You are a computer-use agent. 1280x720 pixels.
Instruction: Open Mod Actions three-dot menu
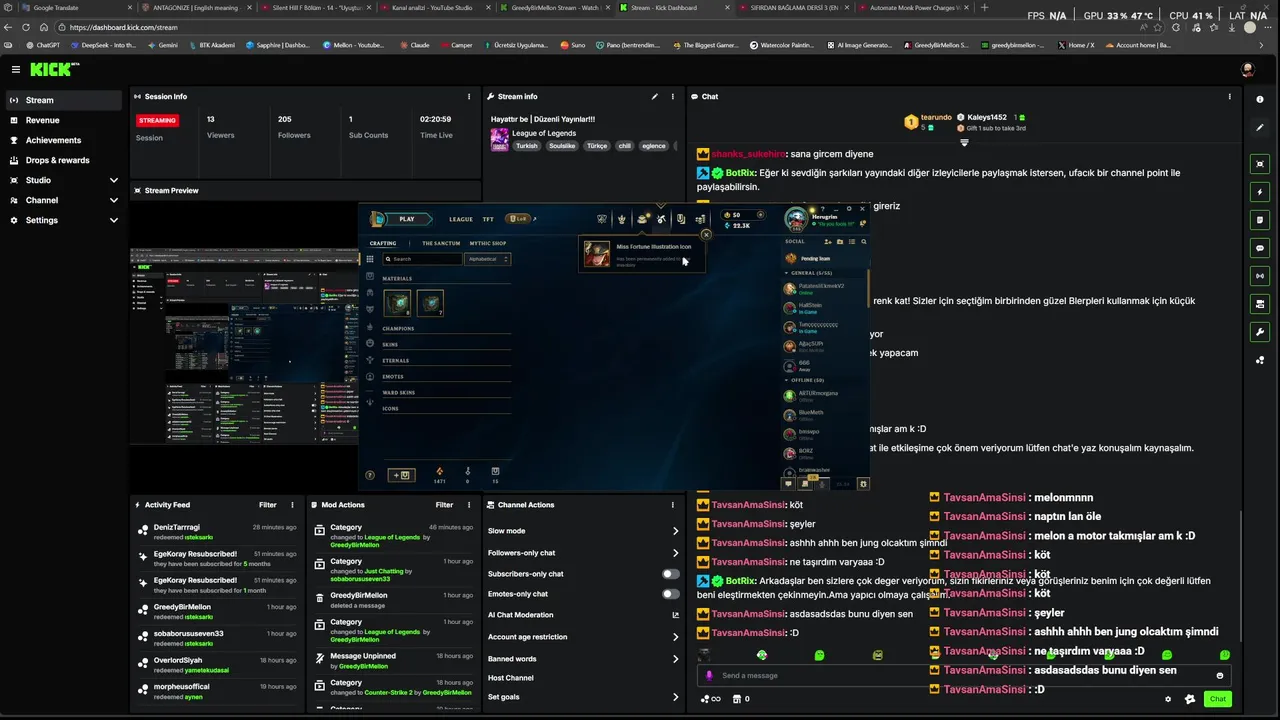pos(469,505)
